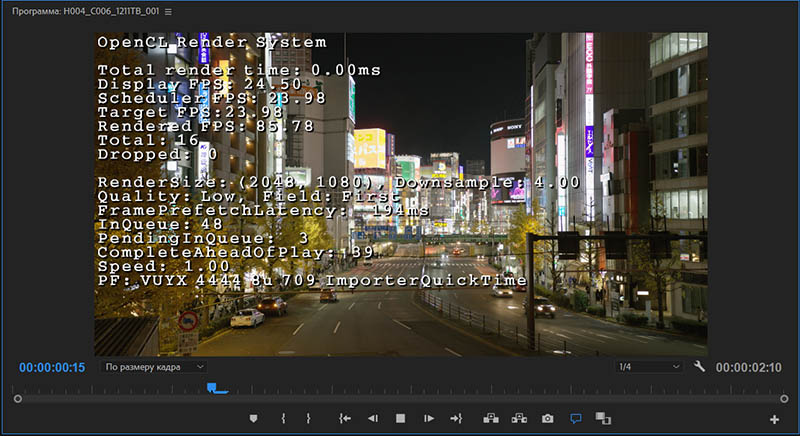
Task: Open the program panel menu icon
Action: click(168, 11)
